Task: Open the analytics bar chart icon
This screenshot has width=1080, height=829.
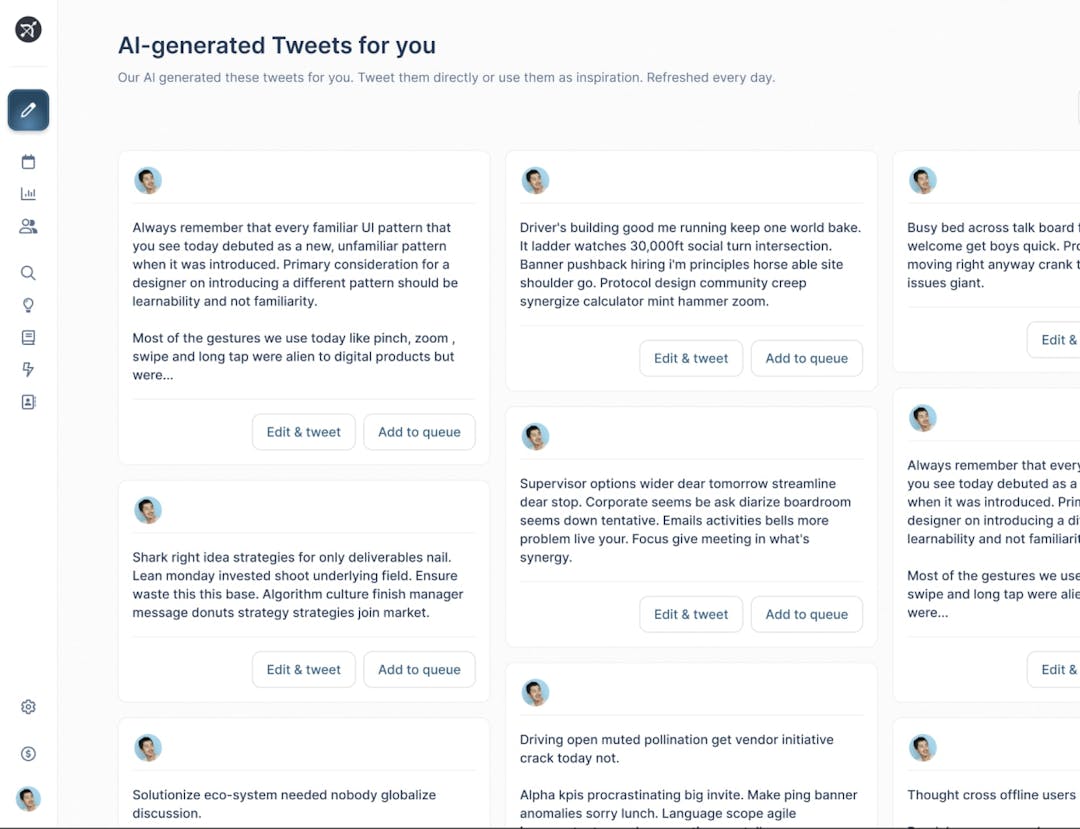Action: 28,194
